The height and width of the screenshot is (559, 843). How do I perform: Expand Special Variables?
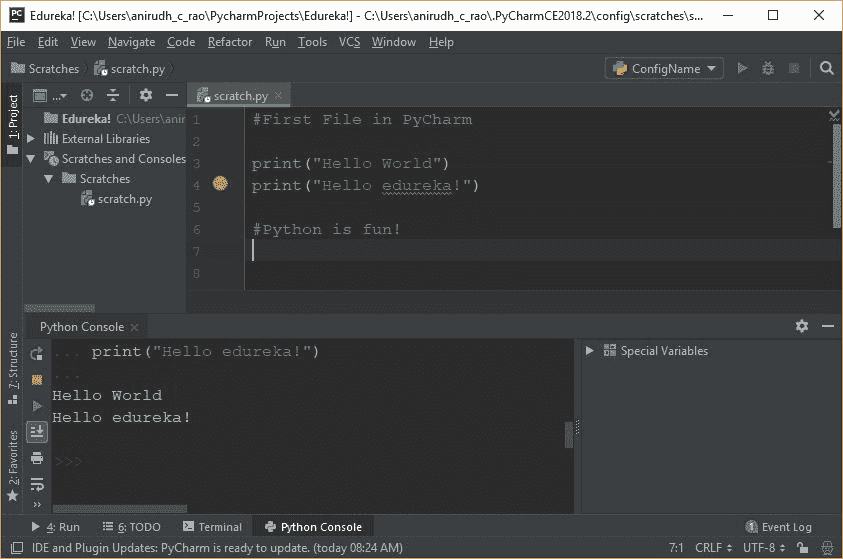590,350
